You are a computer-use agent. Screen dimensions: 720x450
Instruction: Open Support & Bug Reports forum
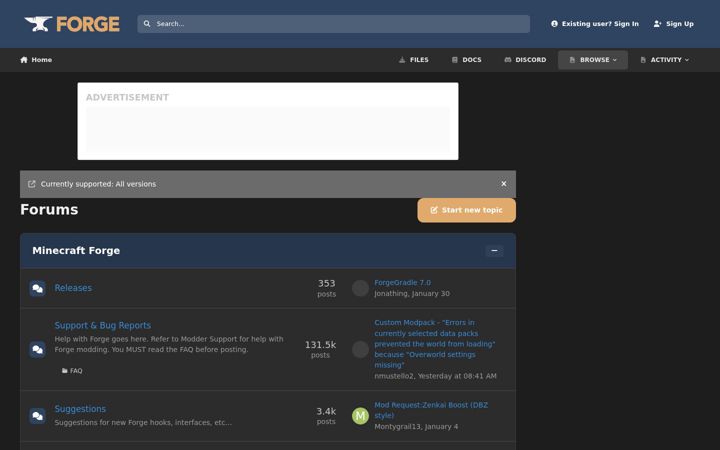(103, 326)
